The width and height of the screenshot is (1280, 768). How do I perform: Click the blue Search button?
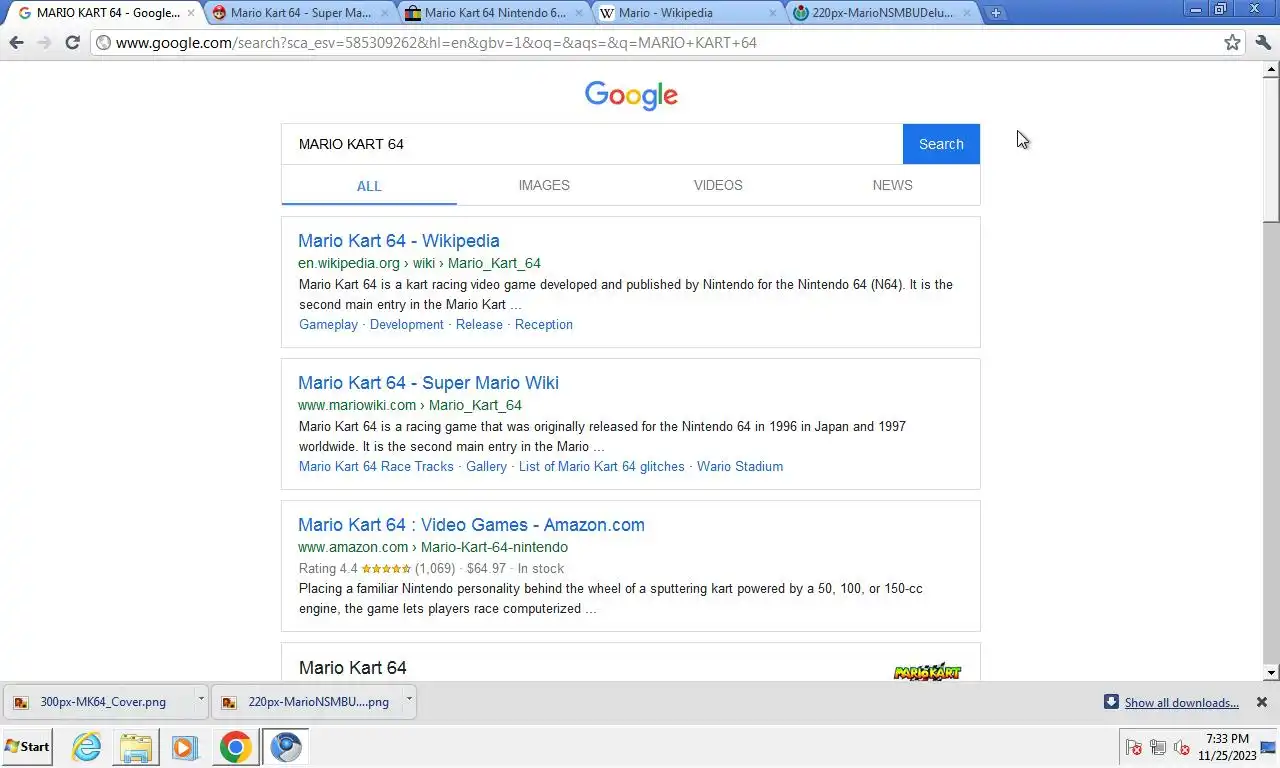(941, 144)
